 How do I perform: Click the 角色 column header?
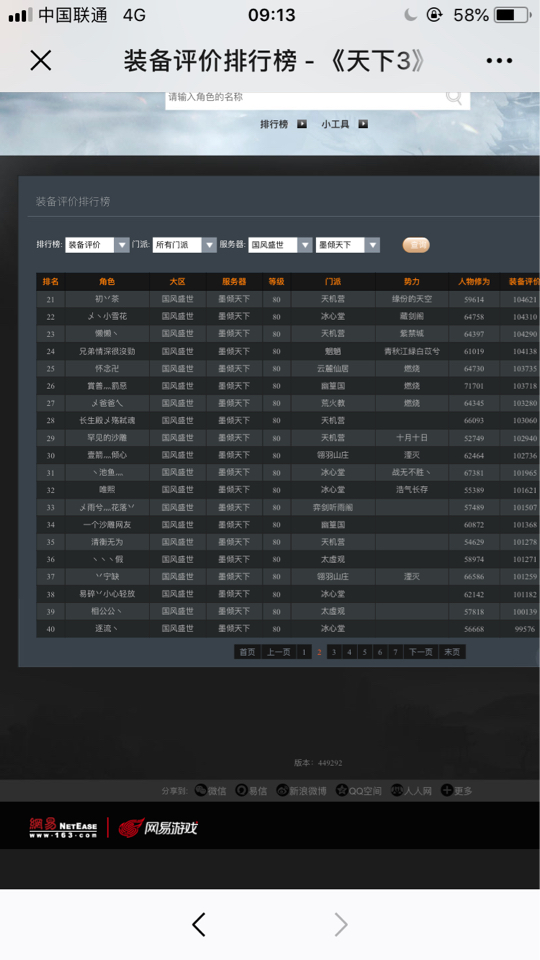pos(107,282)
